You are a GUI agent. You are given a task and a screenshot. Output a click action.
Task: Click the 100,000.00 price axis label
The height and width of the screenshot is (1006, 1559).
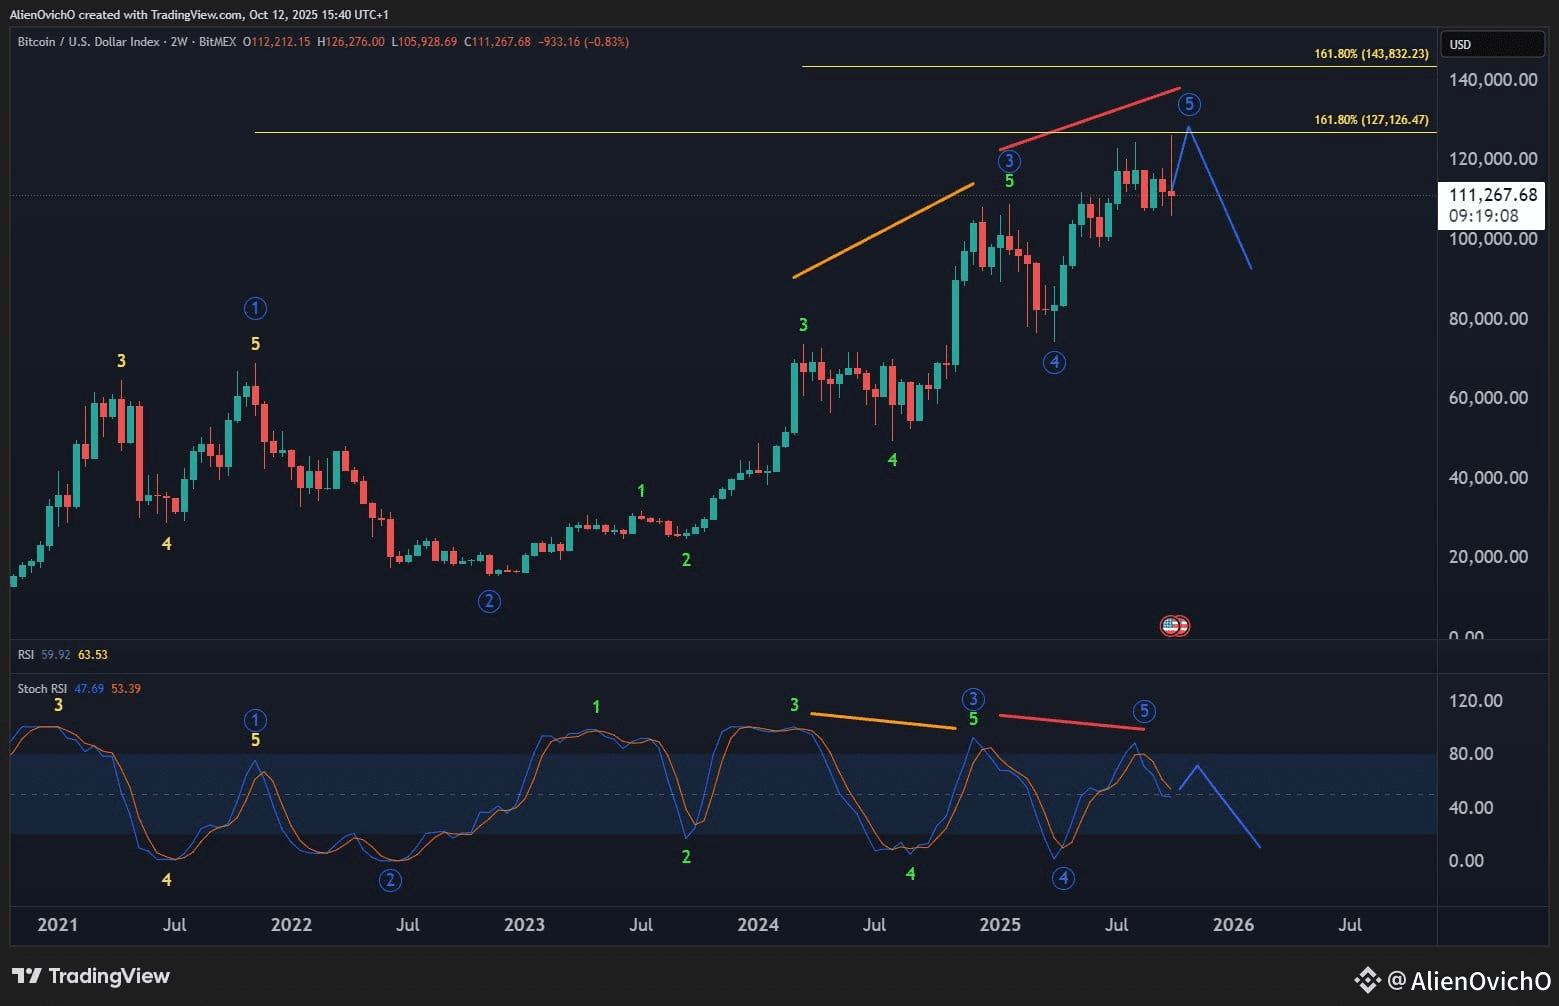(x=1493, y=239)
